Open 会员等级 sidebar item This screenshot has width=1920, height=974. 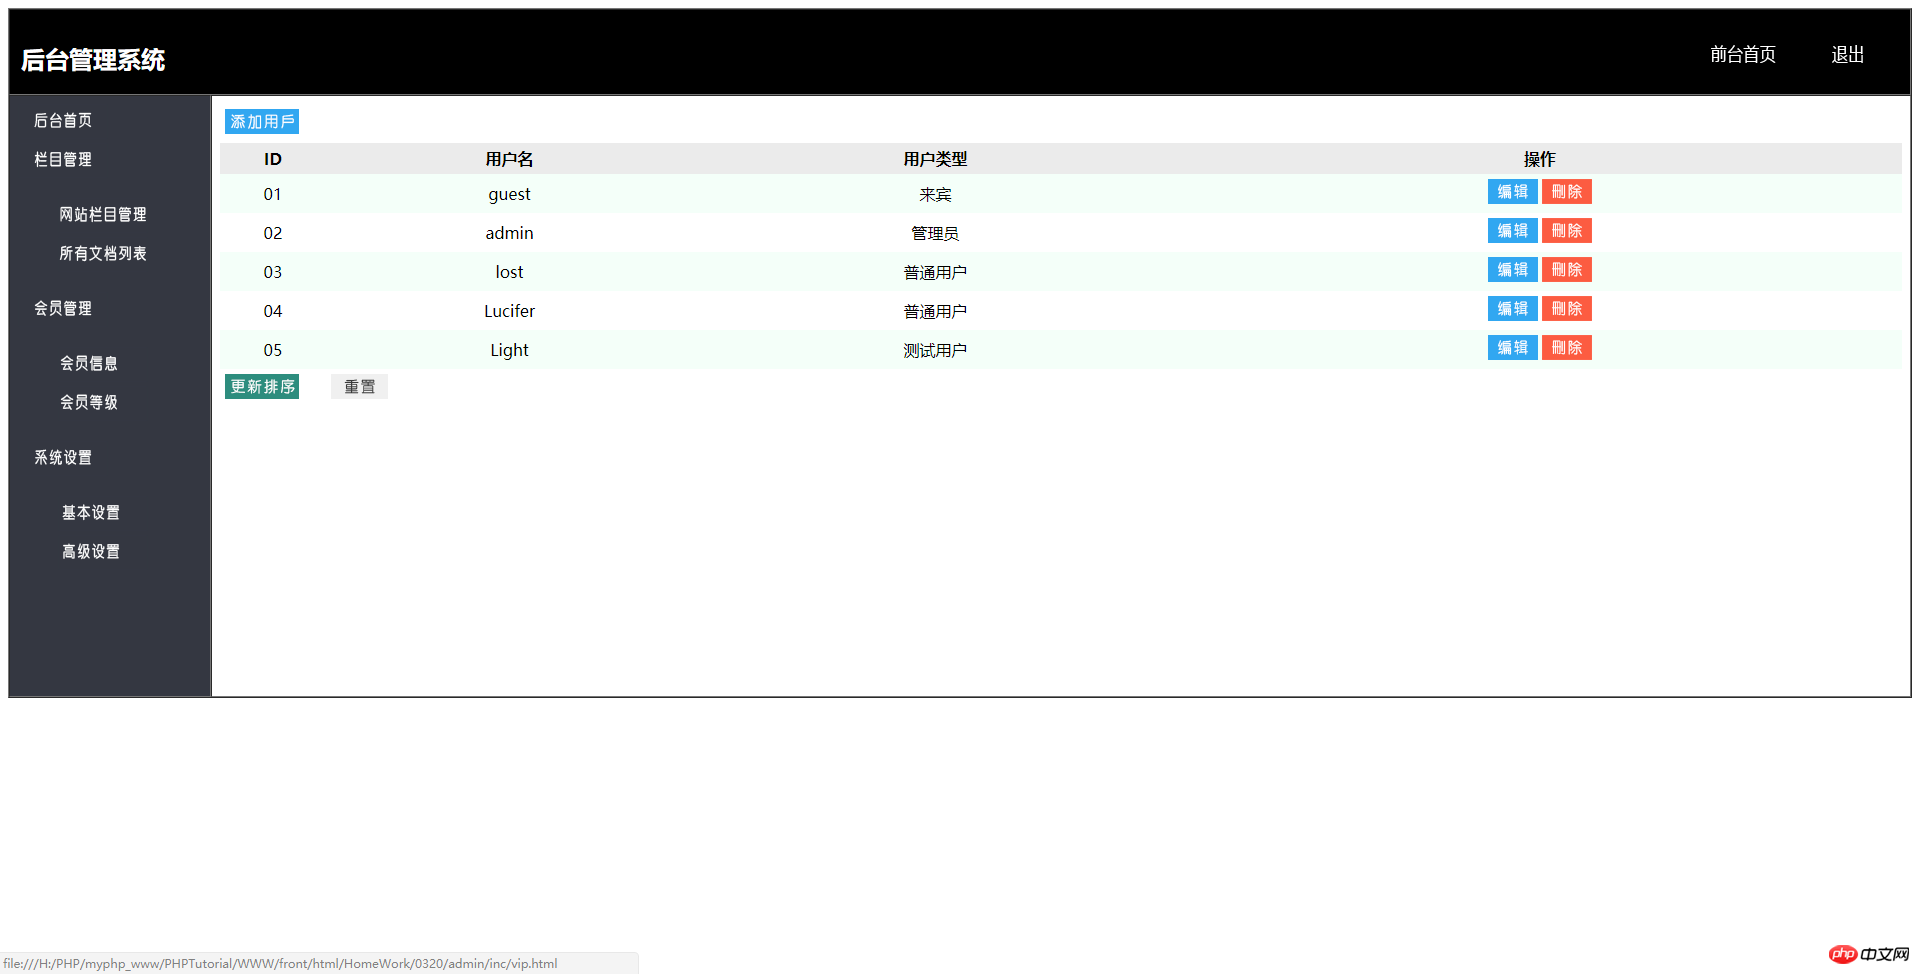(89, 403)
